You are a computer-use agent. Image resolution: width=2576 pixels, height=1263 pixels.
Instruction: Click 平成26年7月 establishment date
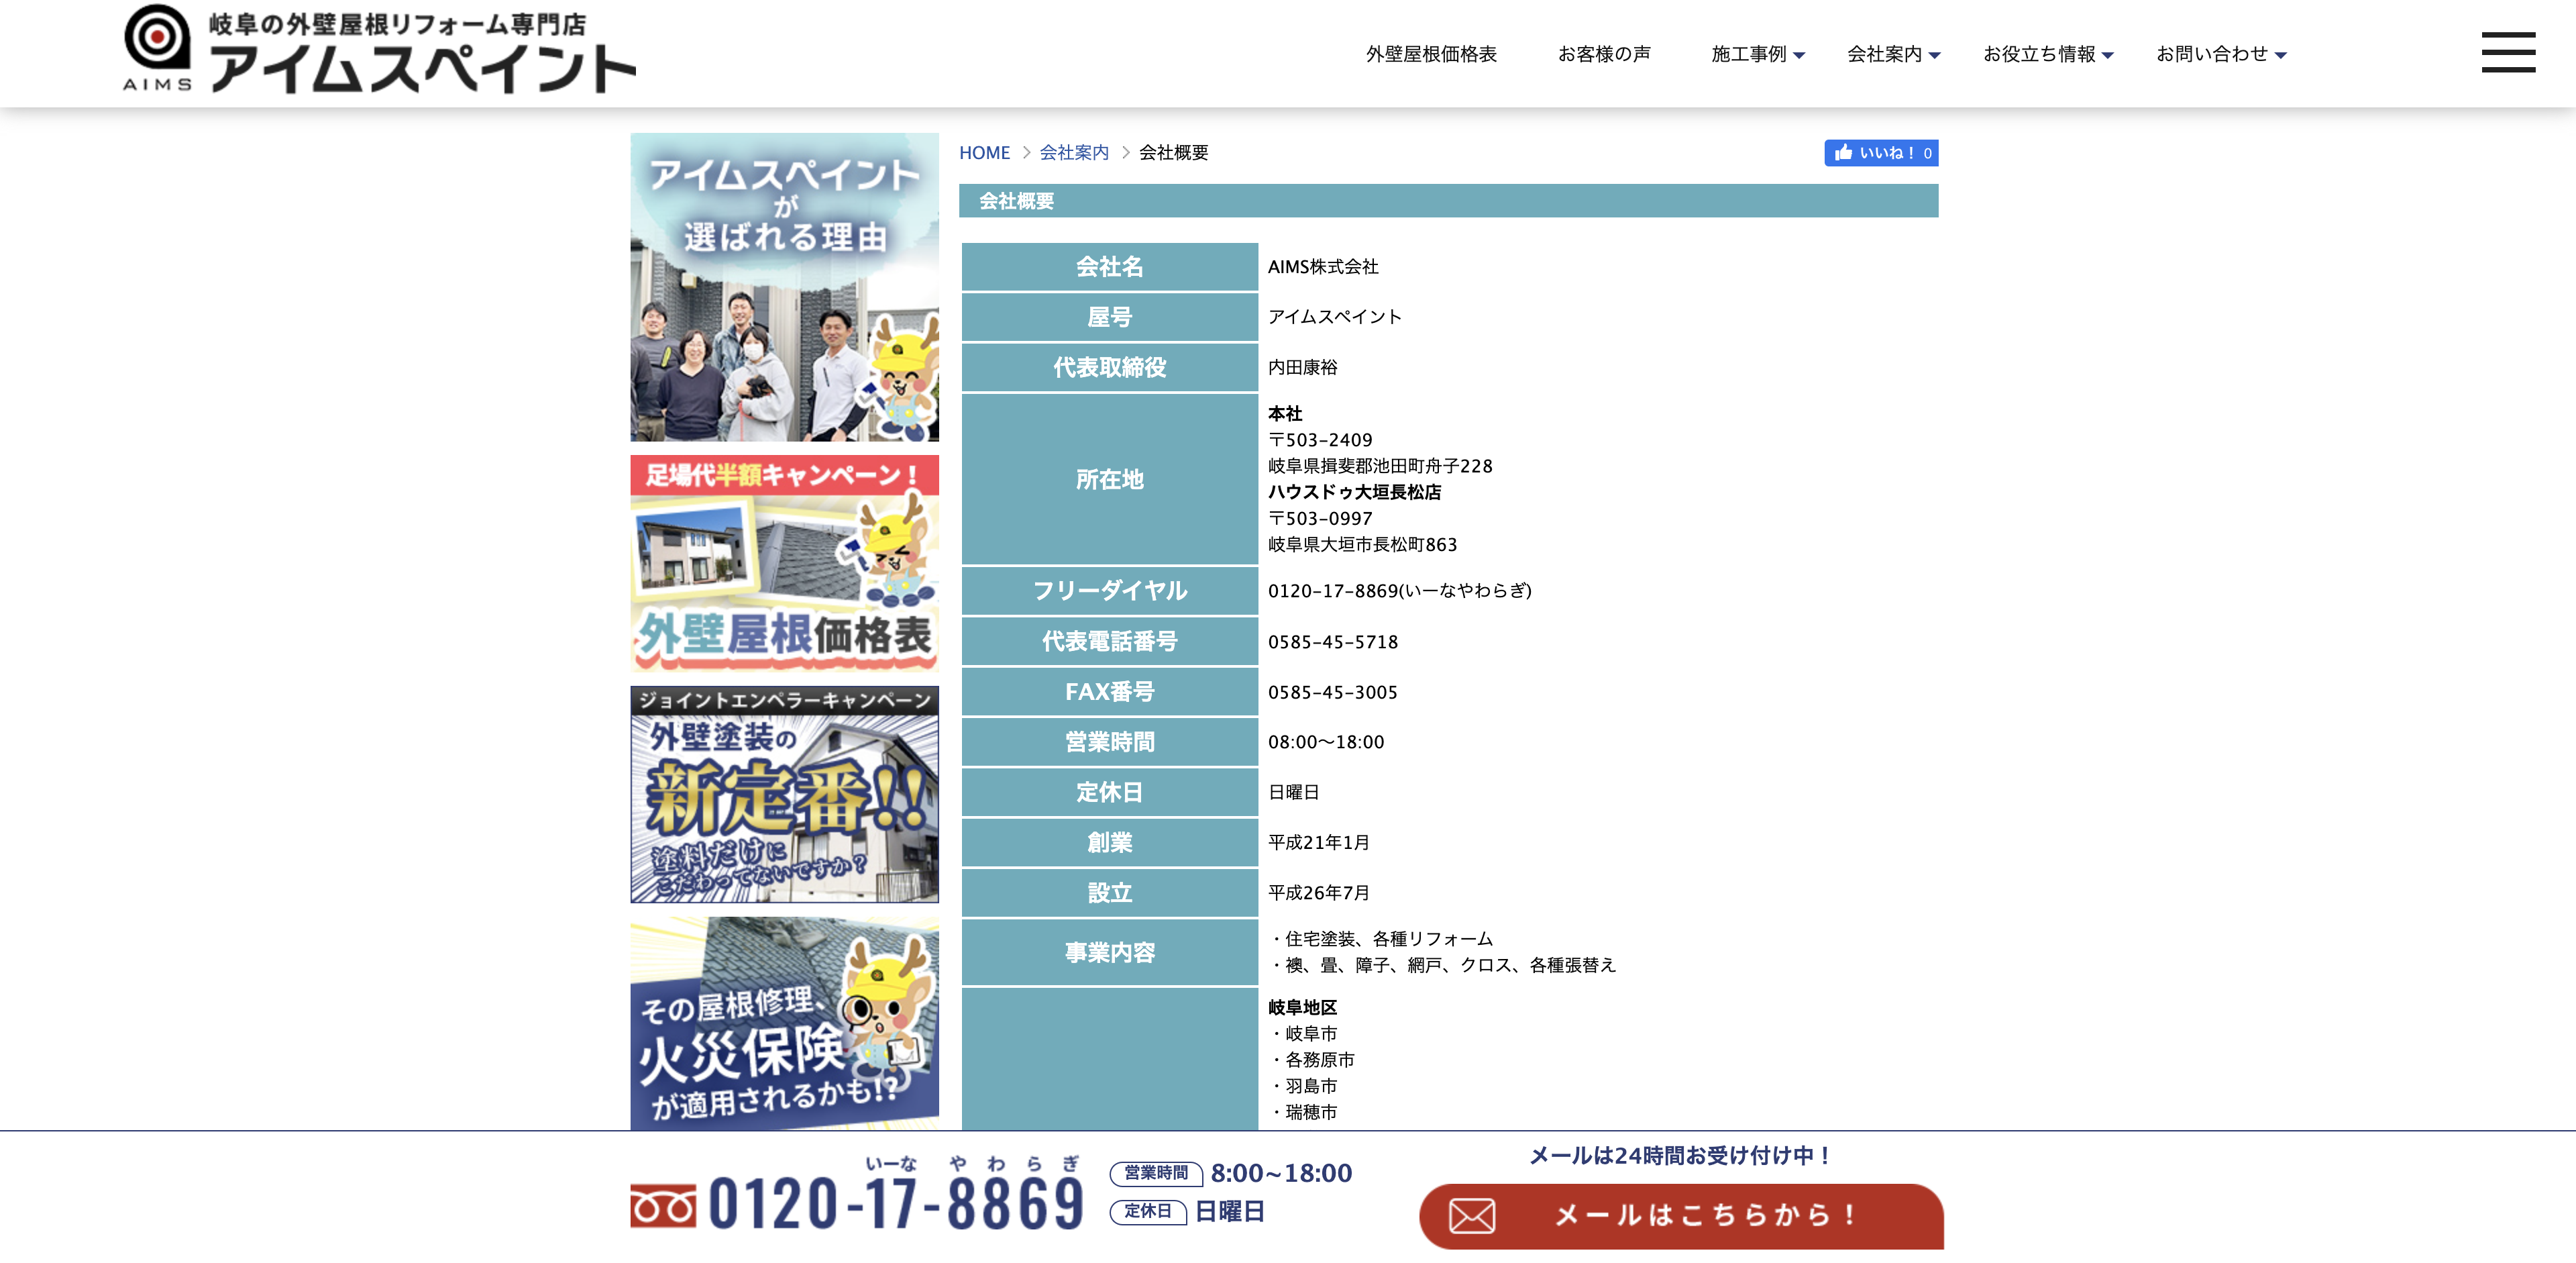click(x=1318, y=892)
